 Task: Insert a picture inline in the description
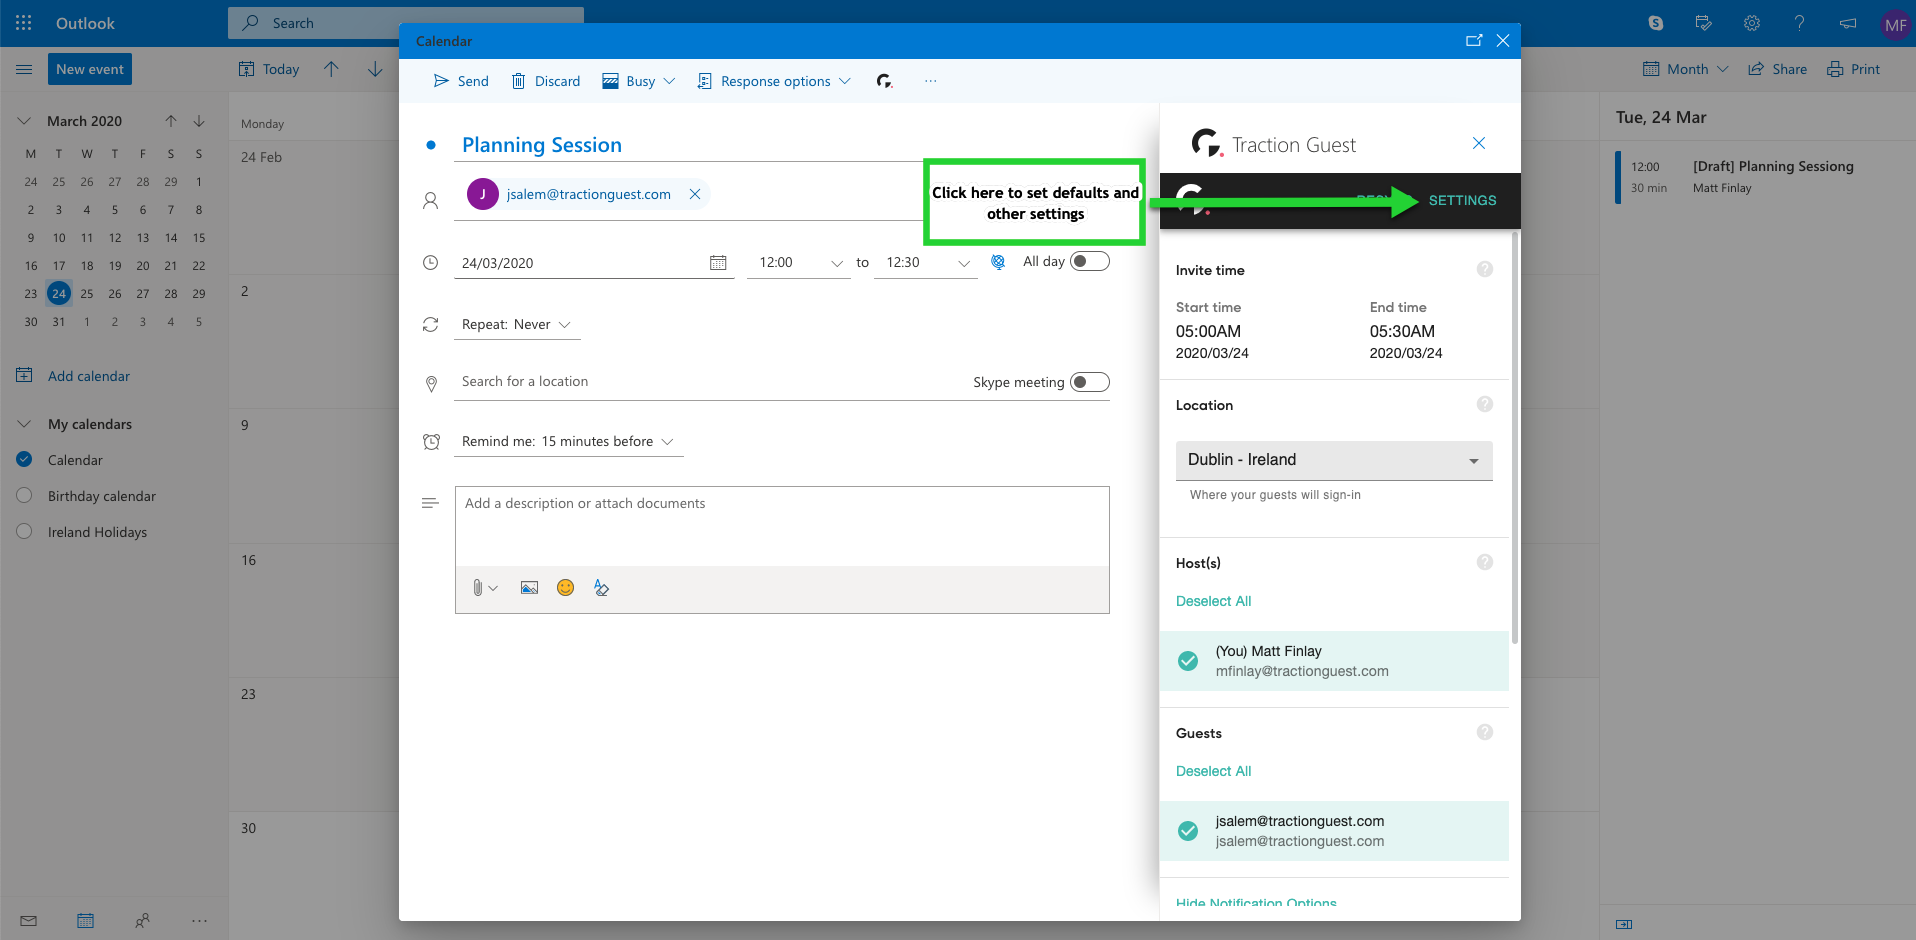point(528,587)
